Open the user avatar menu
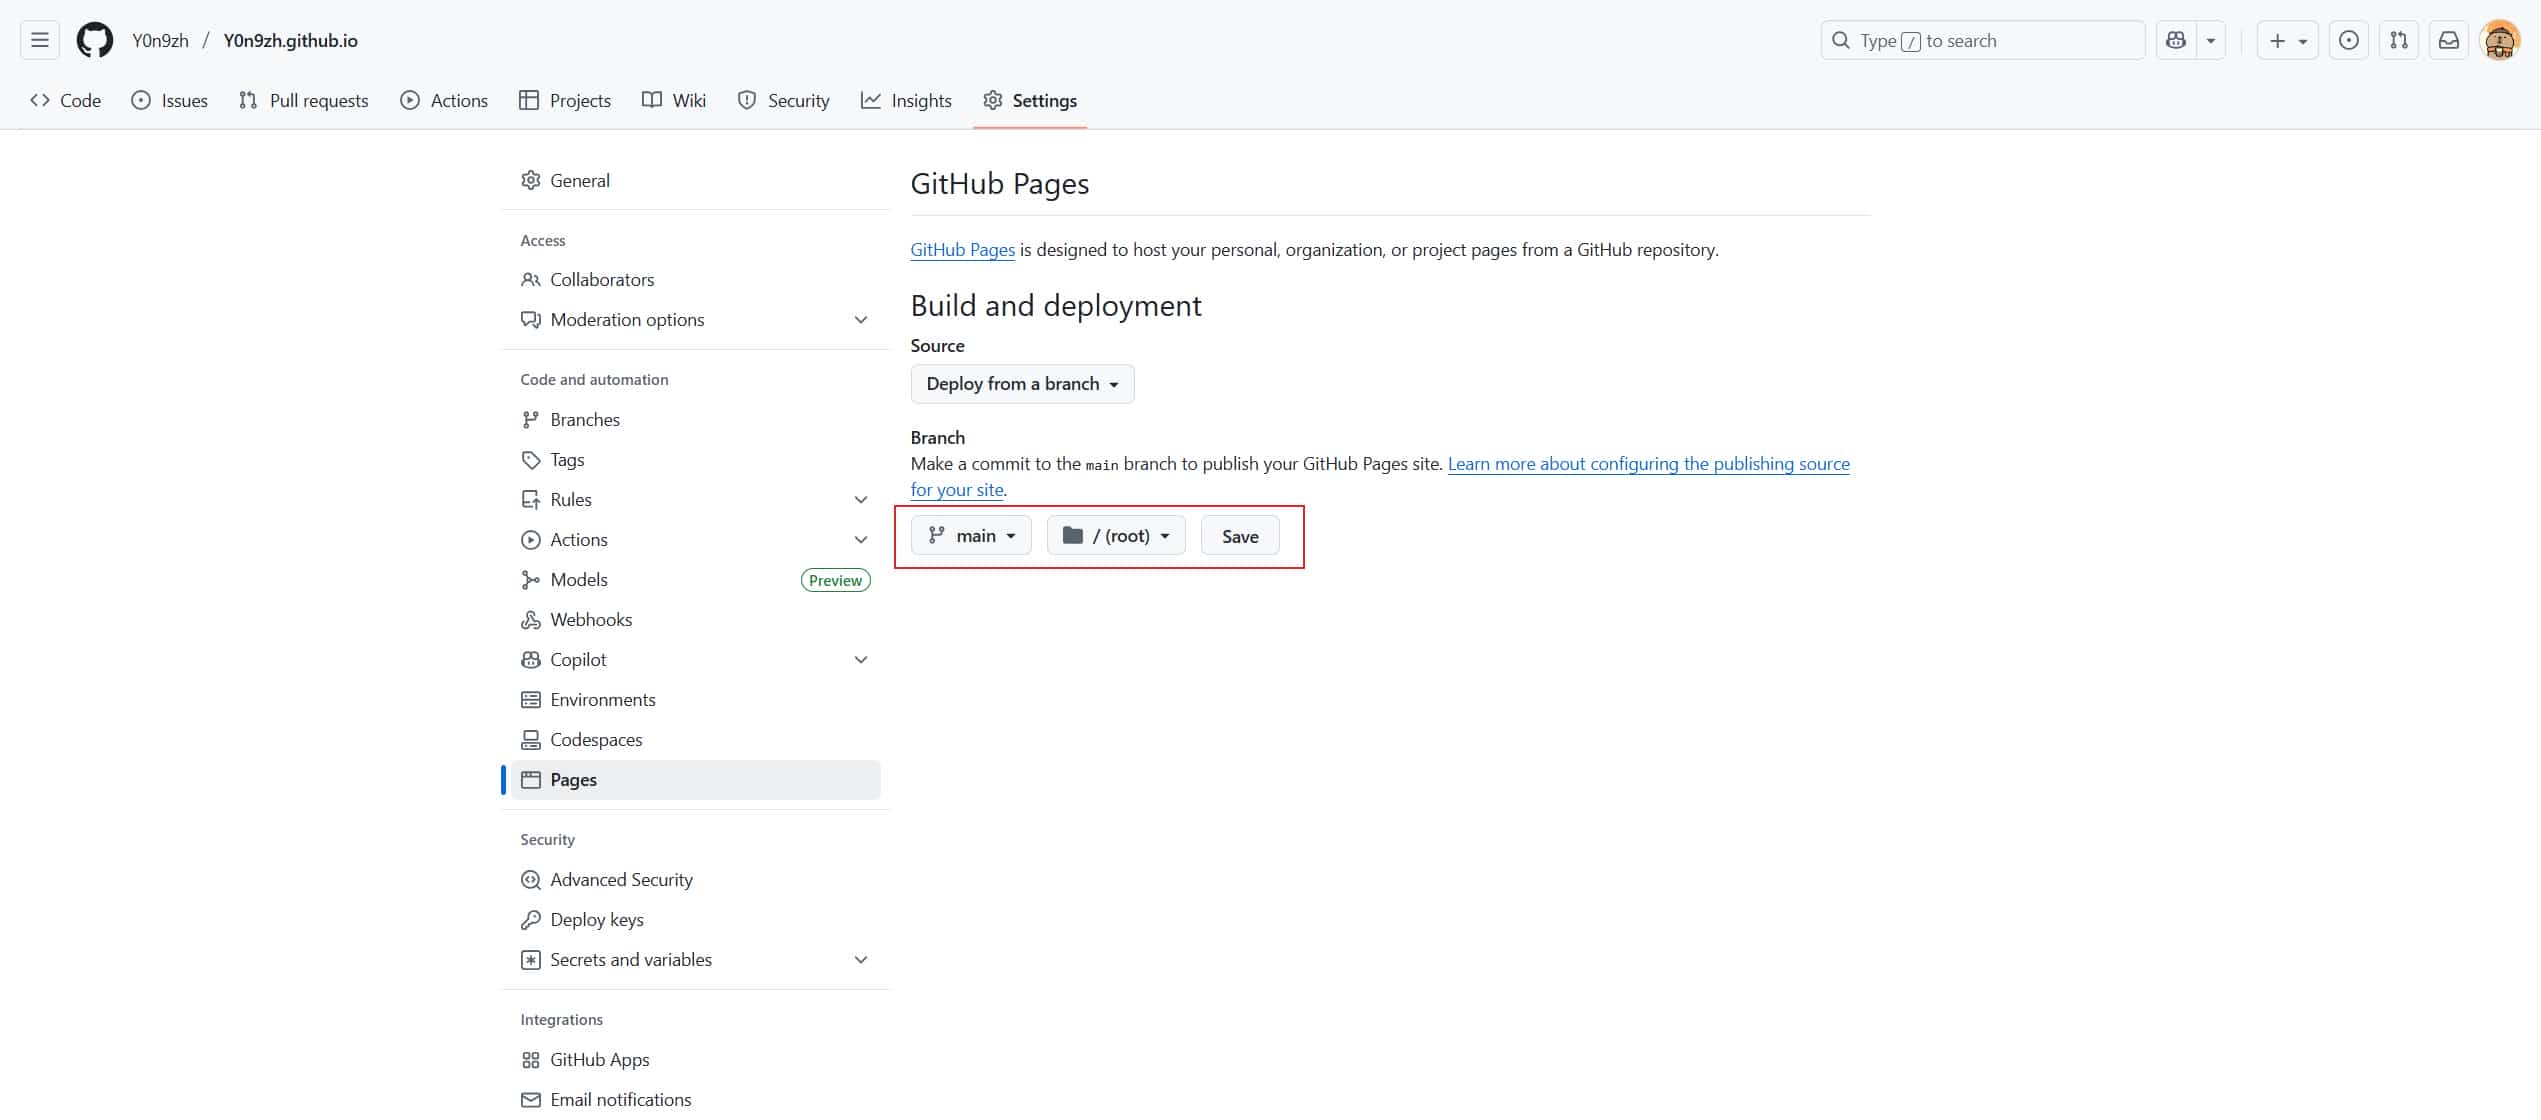Image resolution: width=2541 pixels, height=1120 pixels. coord(2500,40)
